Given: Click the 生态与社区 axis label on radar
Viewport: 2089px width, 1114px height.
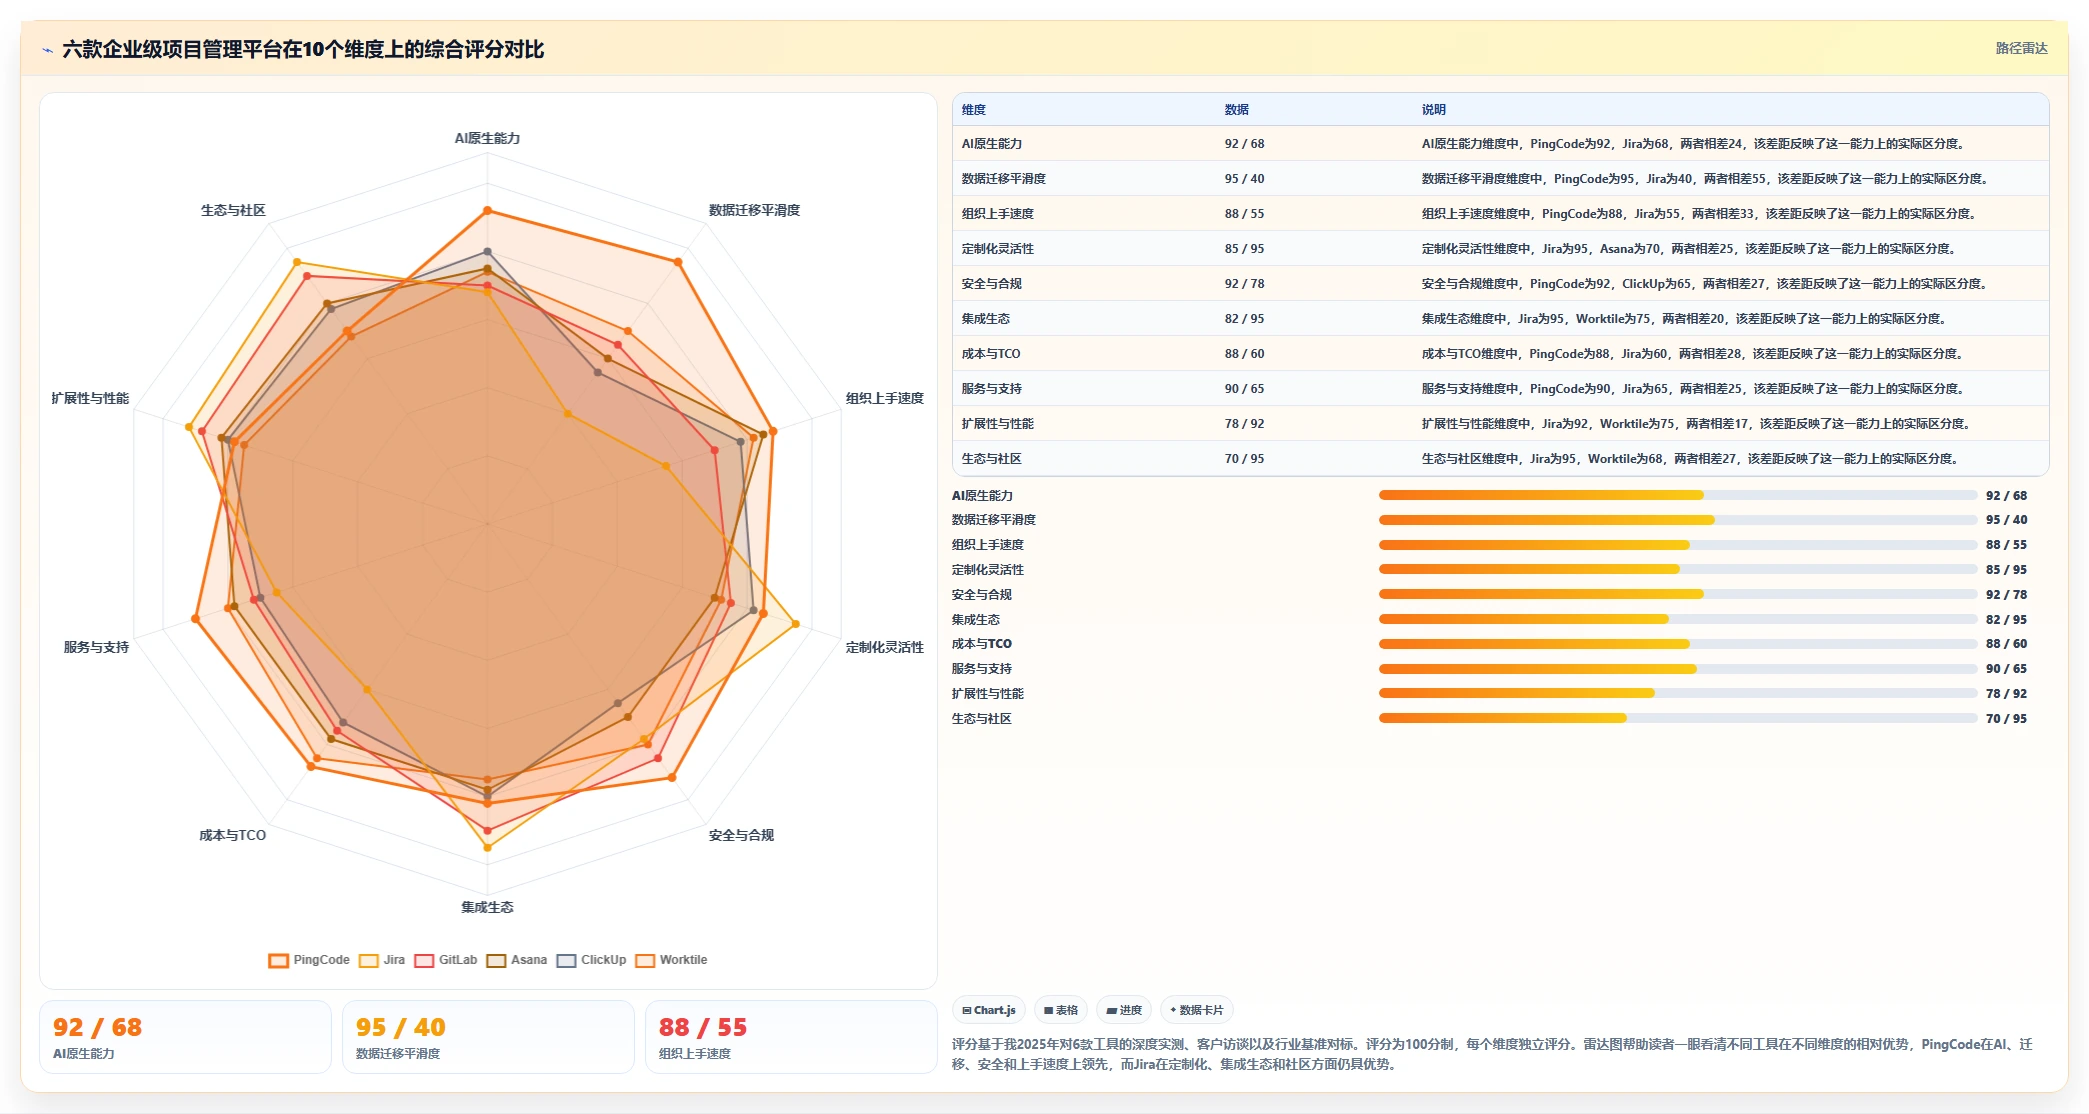Looking at the screenshot, I should [x=233, y=210].
